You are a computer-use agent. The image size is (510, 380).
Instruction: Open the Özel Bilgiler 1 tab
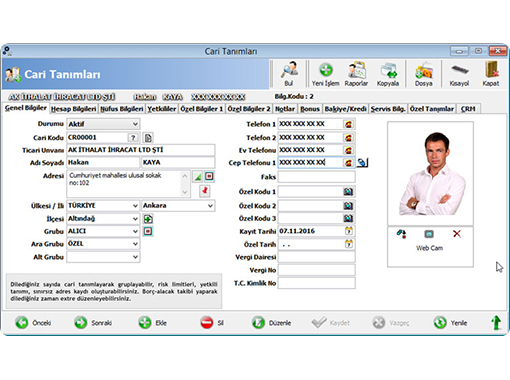[202, 109]
